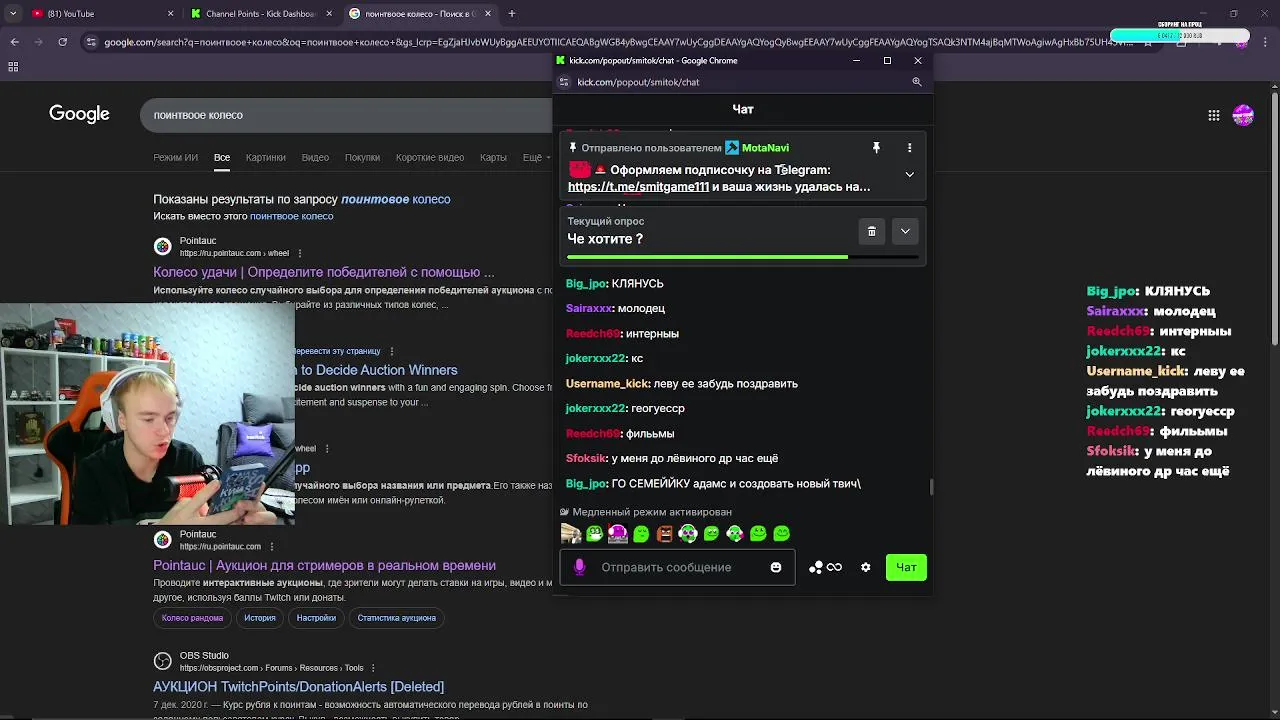The width and height of the screenshot is (1280, 720).
Task: Select the Покупки search tab
Action: [362, 158]
